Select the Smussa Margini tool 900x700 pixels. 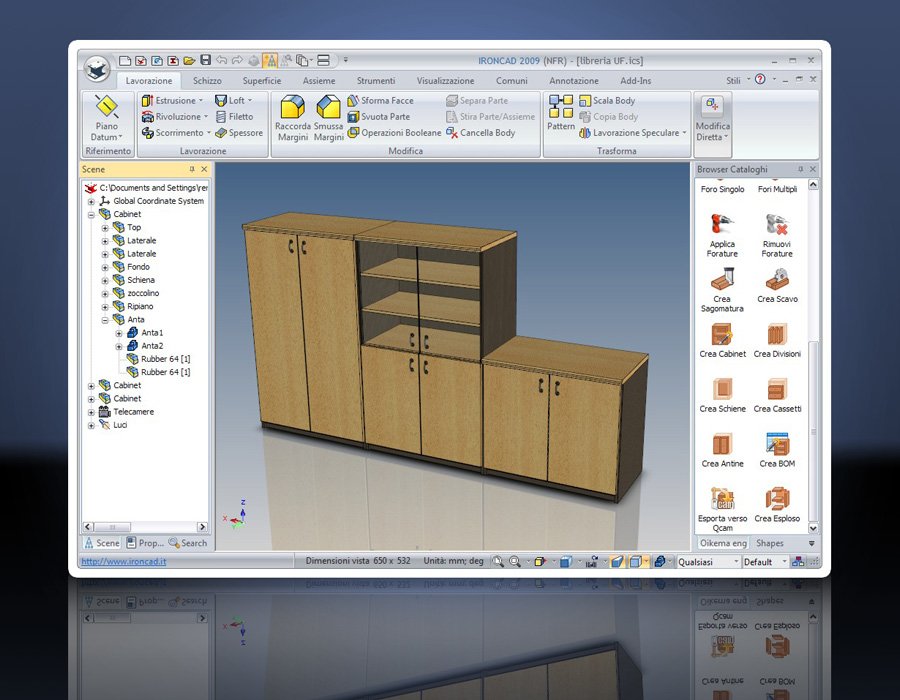pos(328,108)
